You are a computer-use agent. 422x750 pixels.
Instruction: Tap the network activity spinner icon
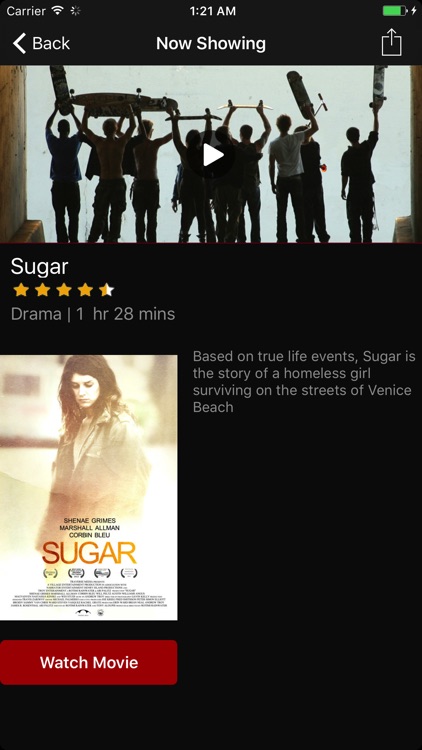76,11
